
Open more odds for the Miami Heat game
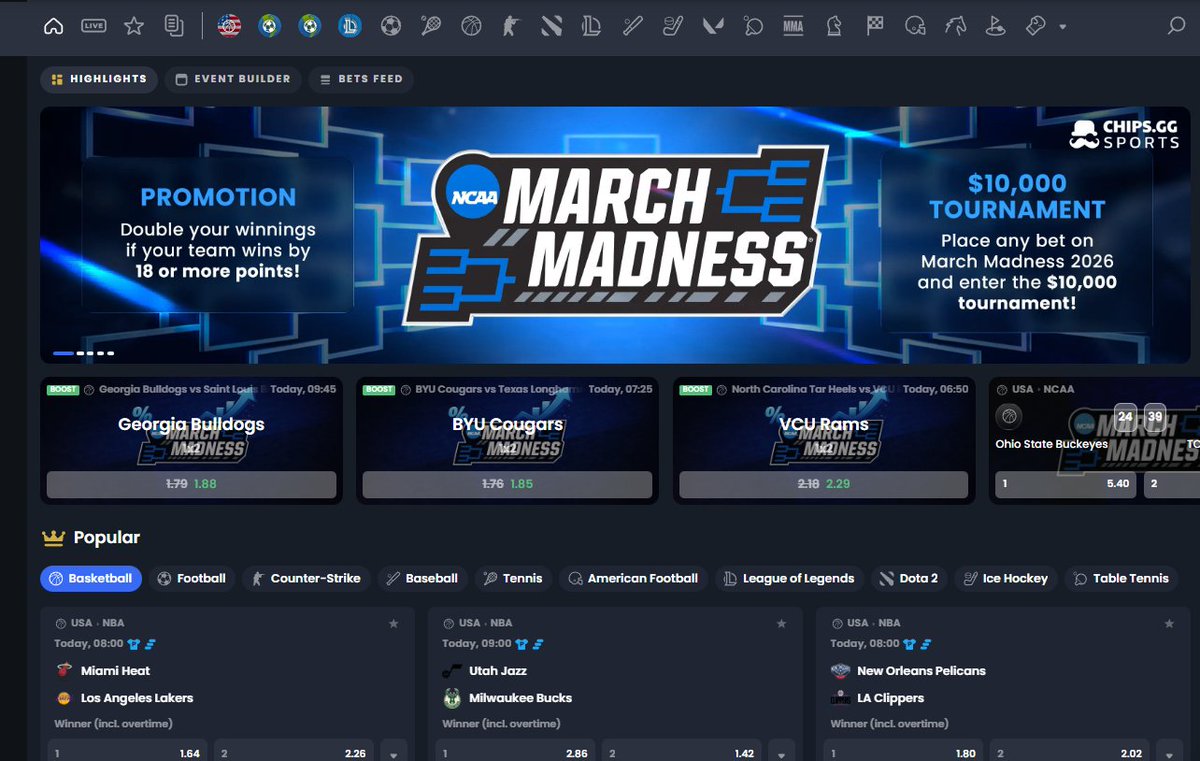(x=394, y=752)
